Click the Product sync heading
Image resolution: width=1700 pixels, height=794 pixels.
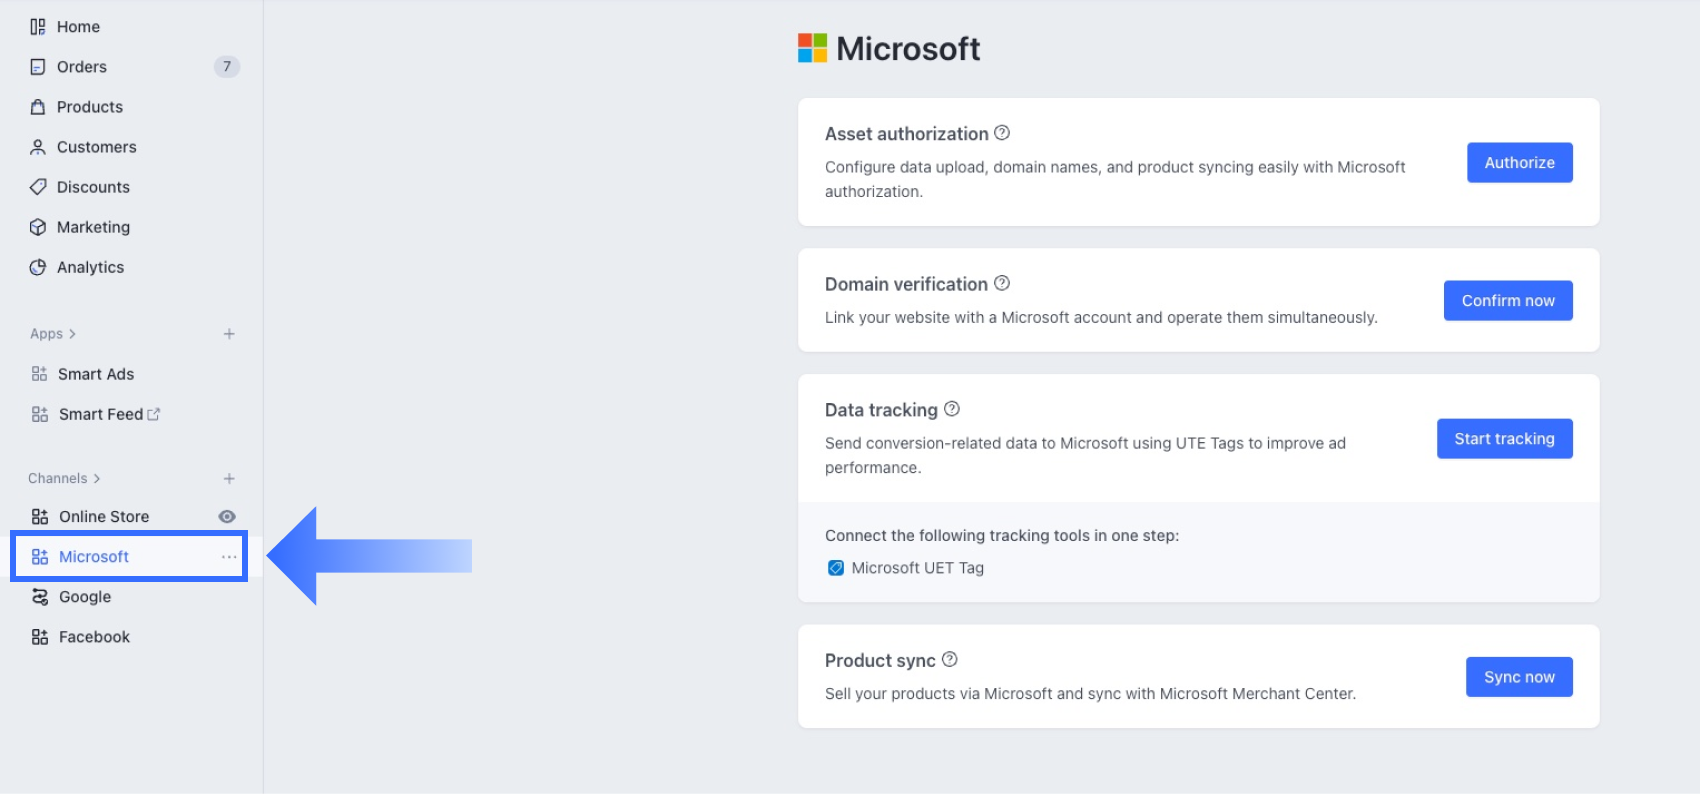[x=880, y=660]
